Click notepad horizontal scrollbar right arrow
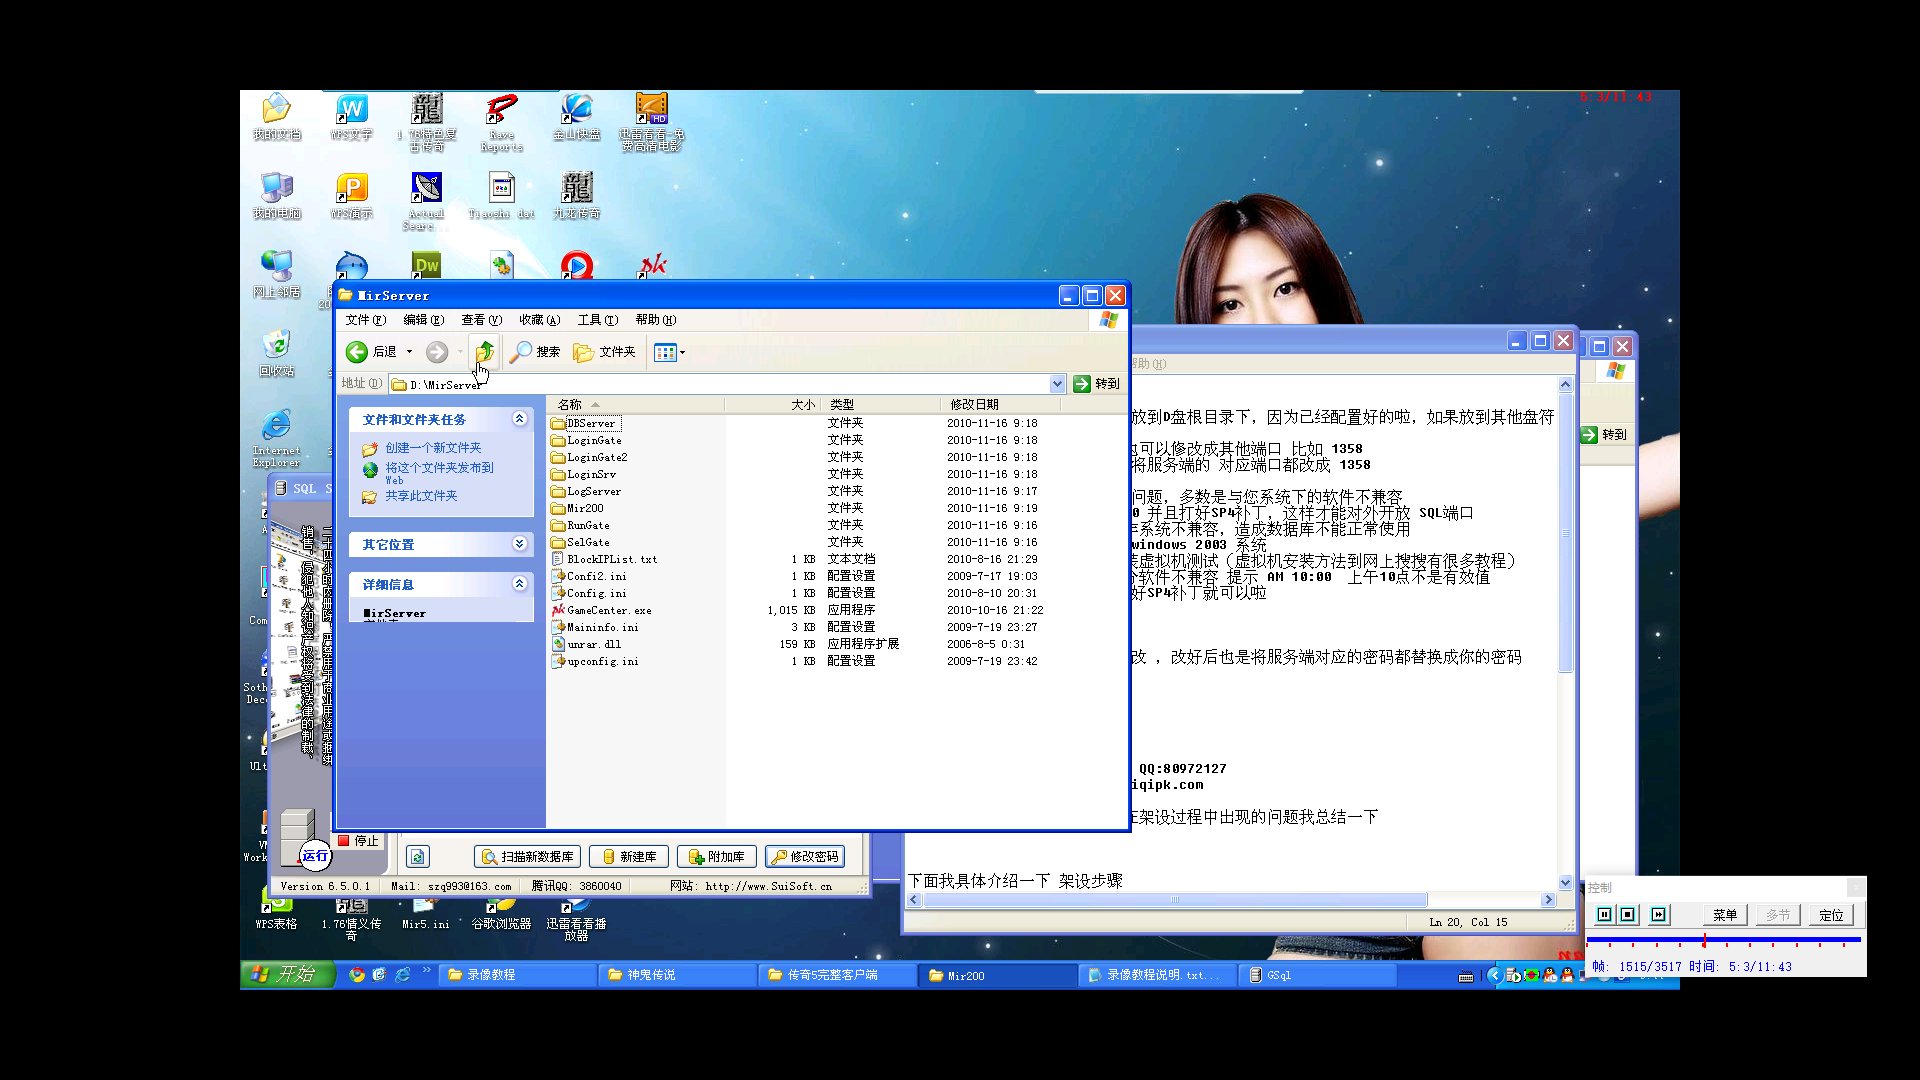The image size is (1920, 1080). (1548, 900)
